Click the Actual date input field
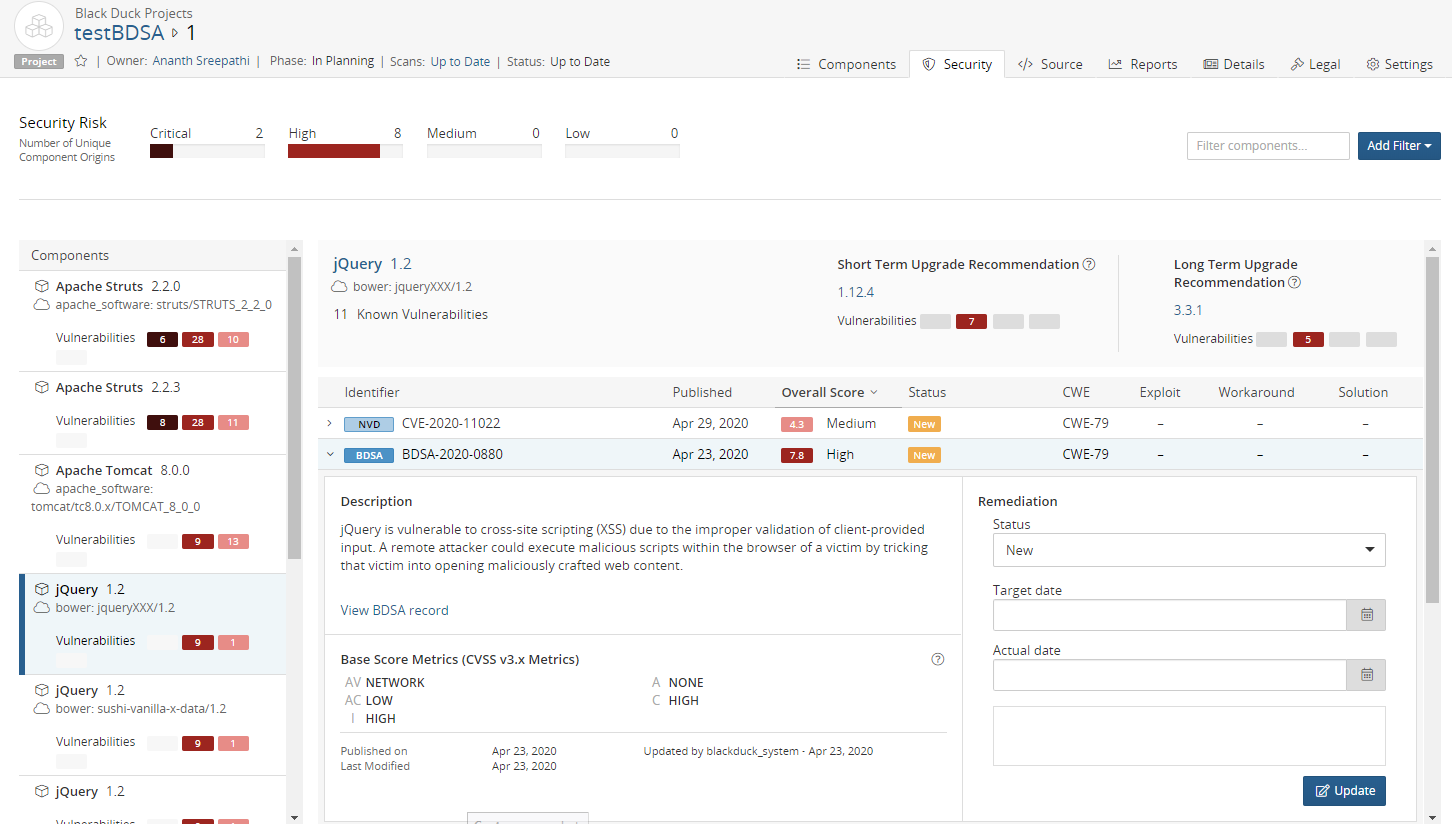 (x=1170, y=675)
